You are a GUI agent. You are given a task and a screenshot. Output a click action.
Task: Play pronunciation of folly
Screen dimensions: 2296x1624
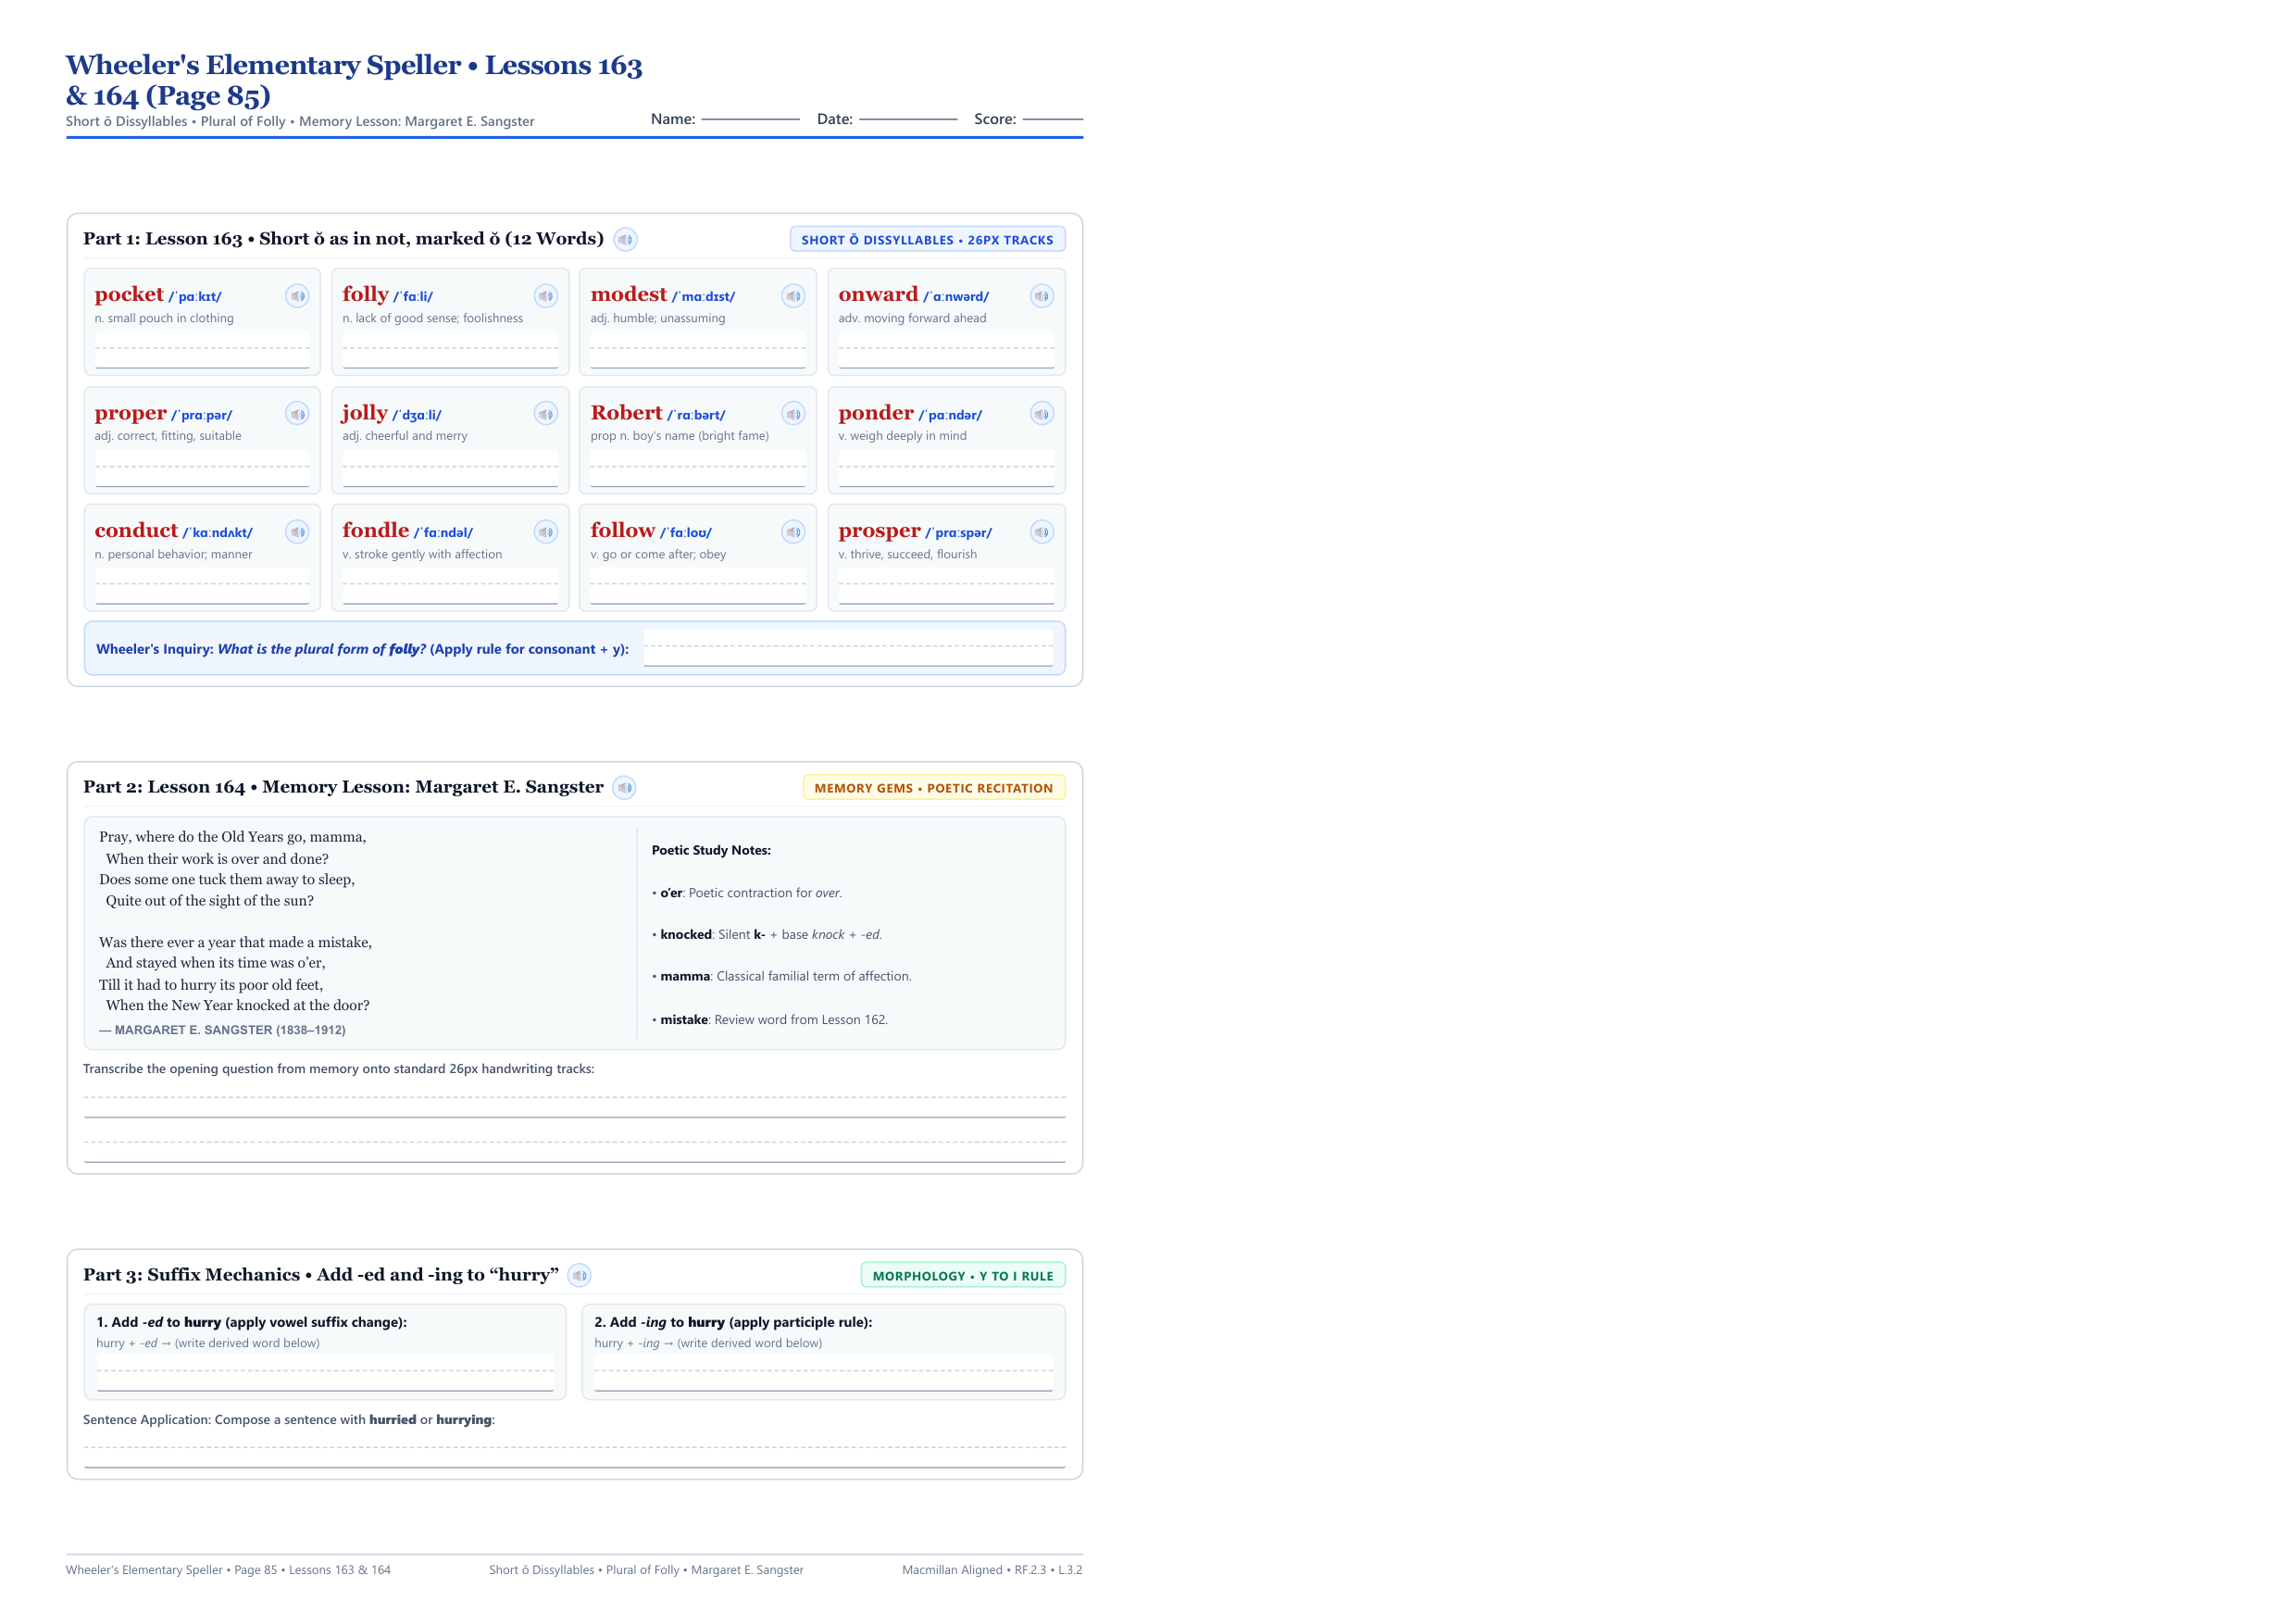point(545,296)
